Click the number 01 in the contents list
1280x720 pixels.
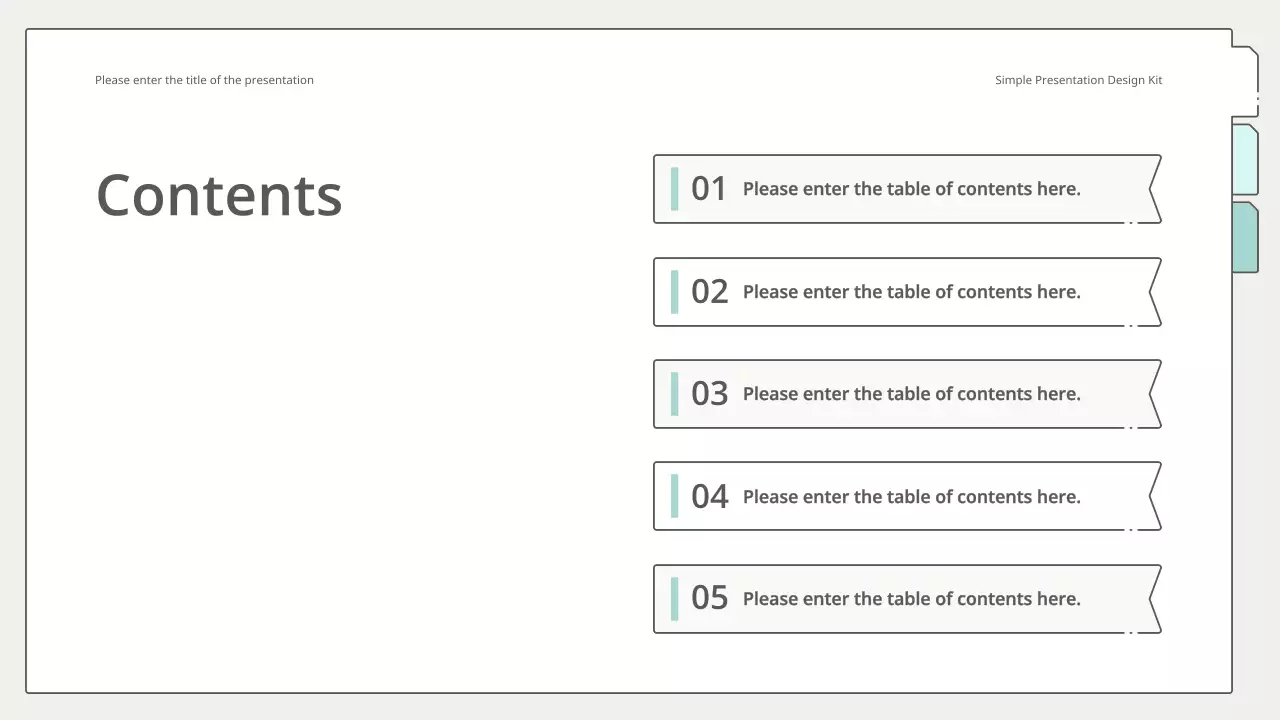[x=709, y=189]
